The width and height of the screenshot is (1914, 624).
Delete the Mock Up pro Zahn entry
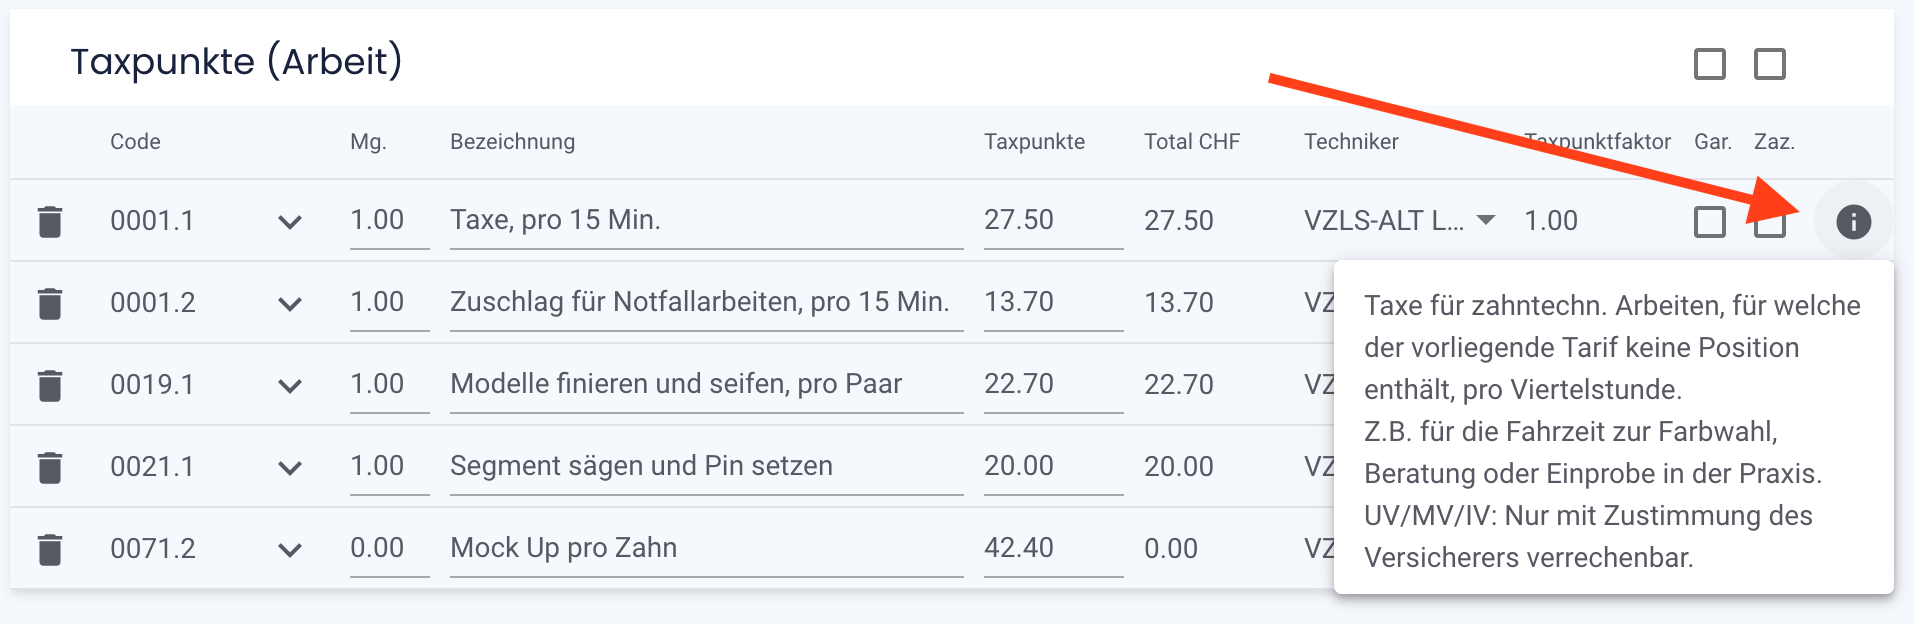click(x=50, y=548)
